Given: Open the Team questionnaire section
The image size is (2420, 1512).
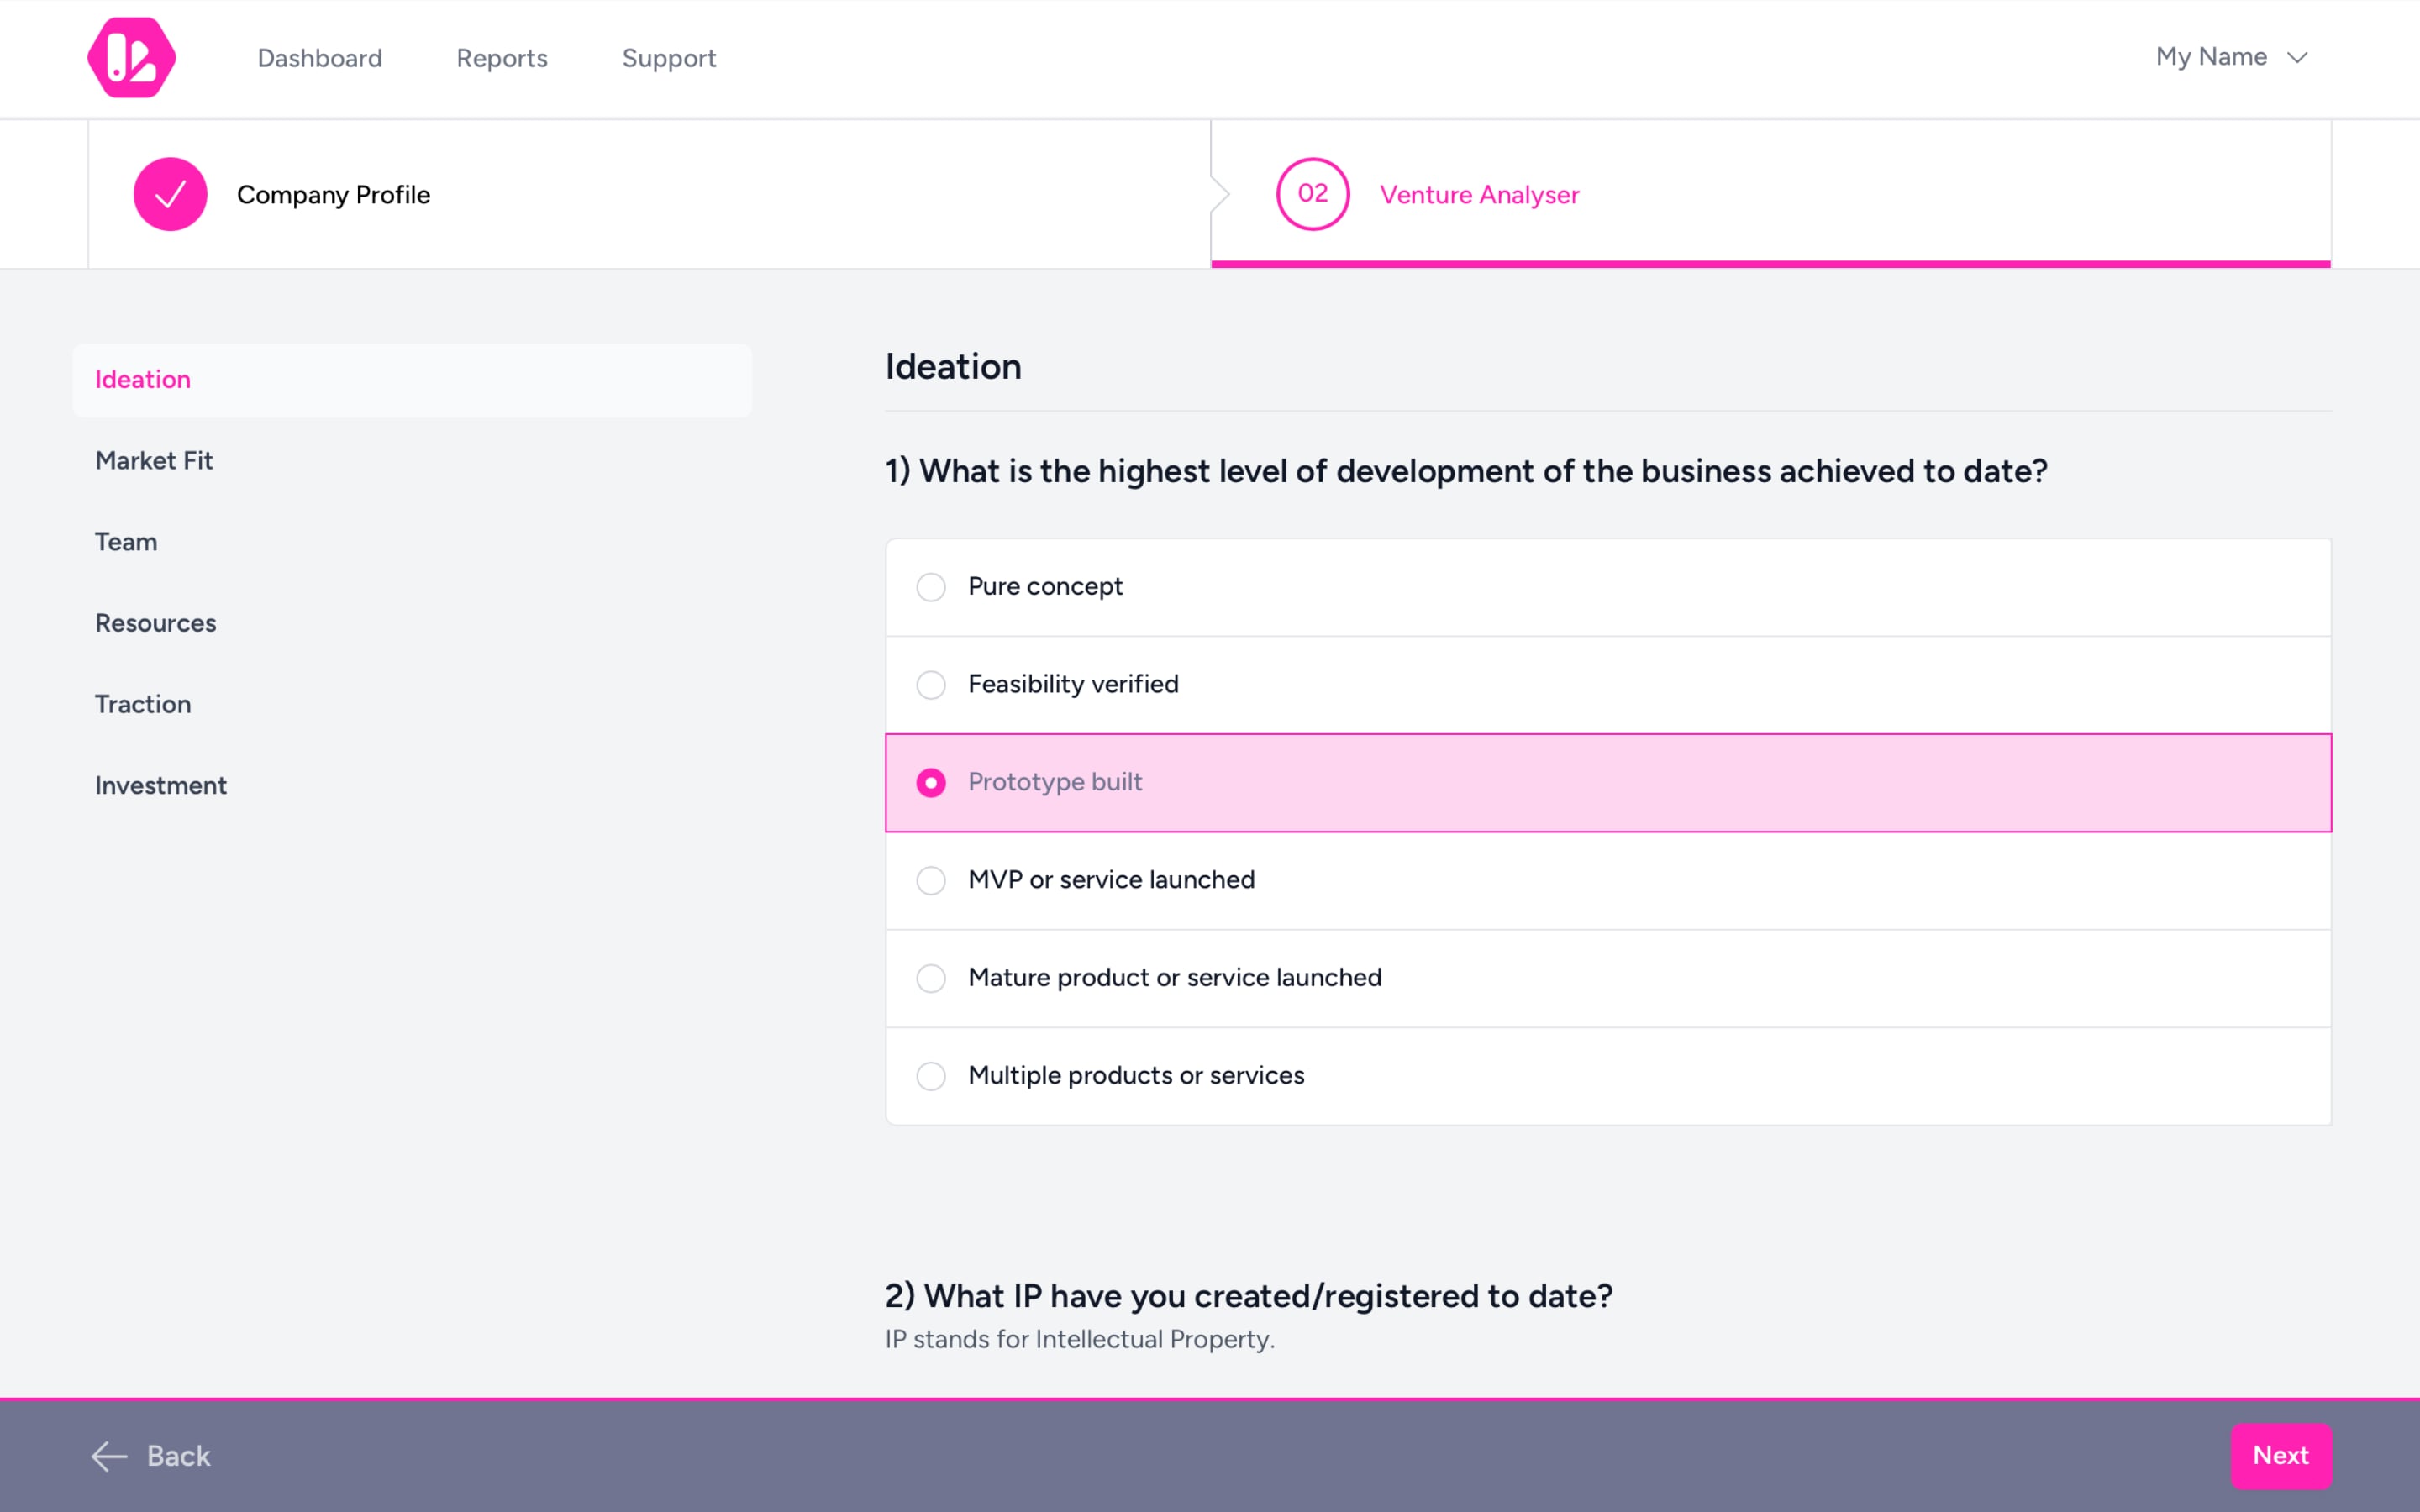Looking at the screenshot, I should [126, 542].
